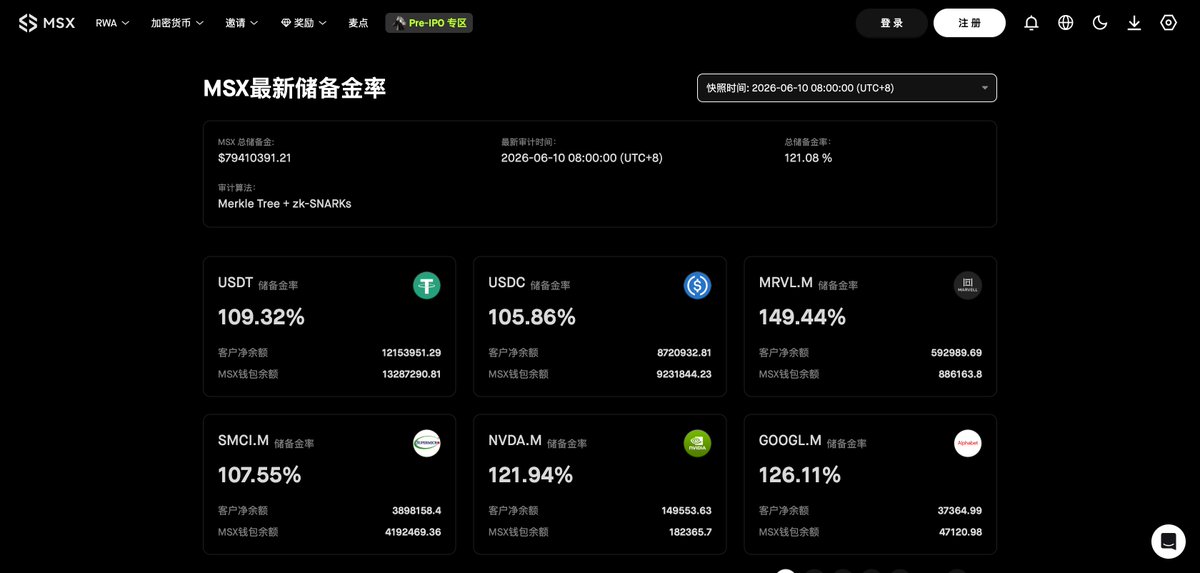Open the chat support widget

[x=1168, y=541]
